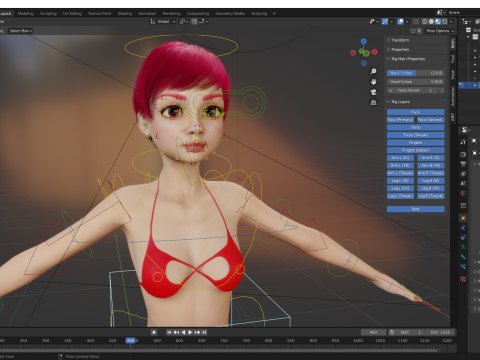Select material preview viewport shading

coord(438,21)
